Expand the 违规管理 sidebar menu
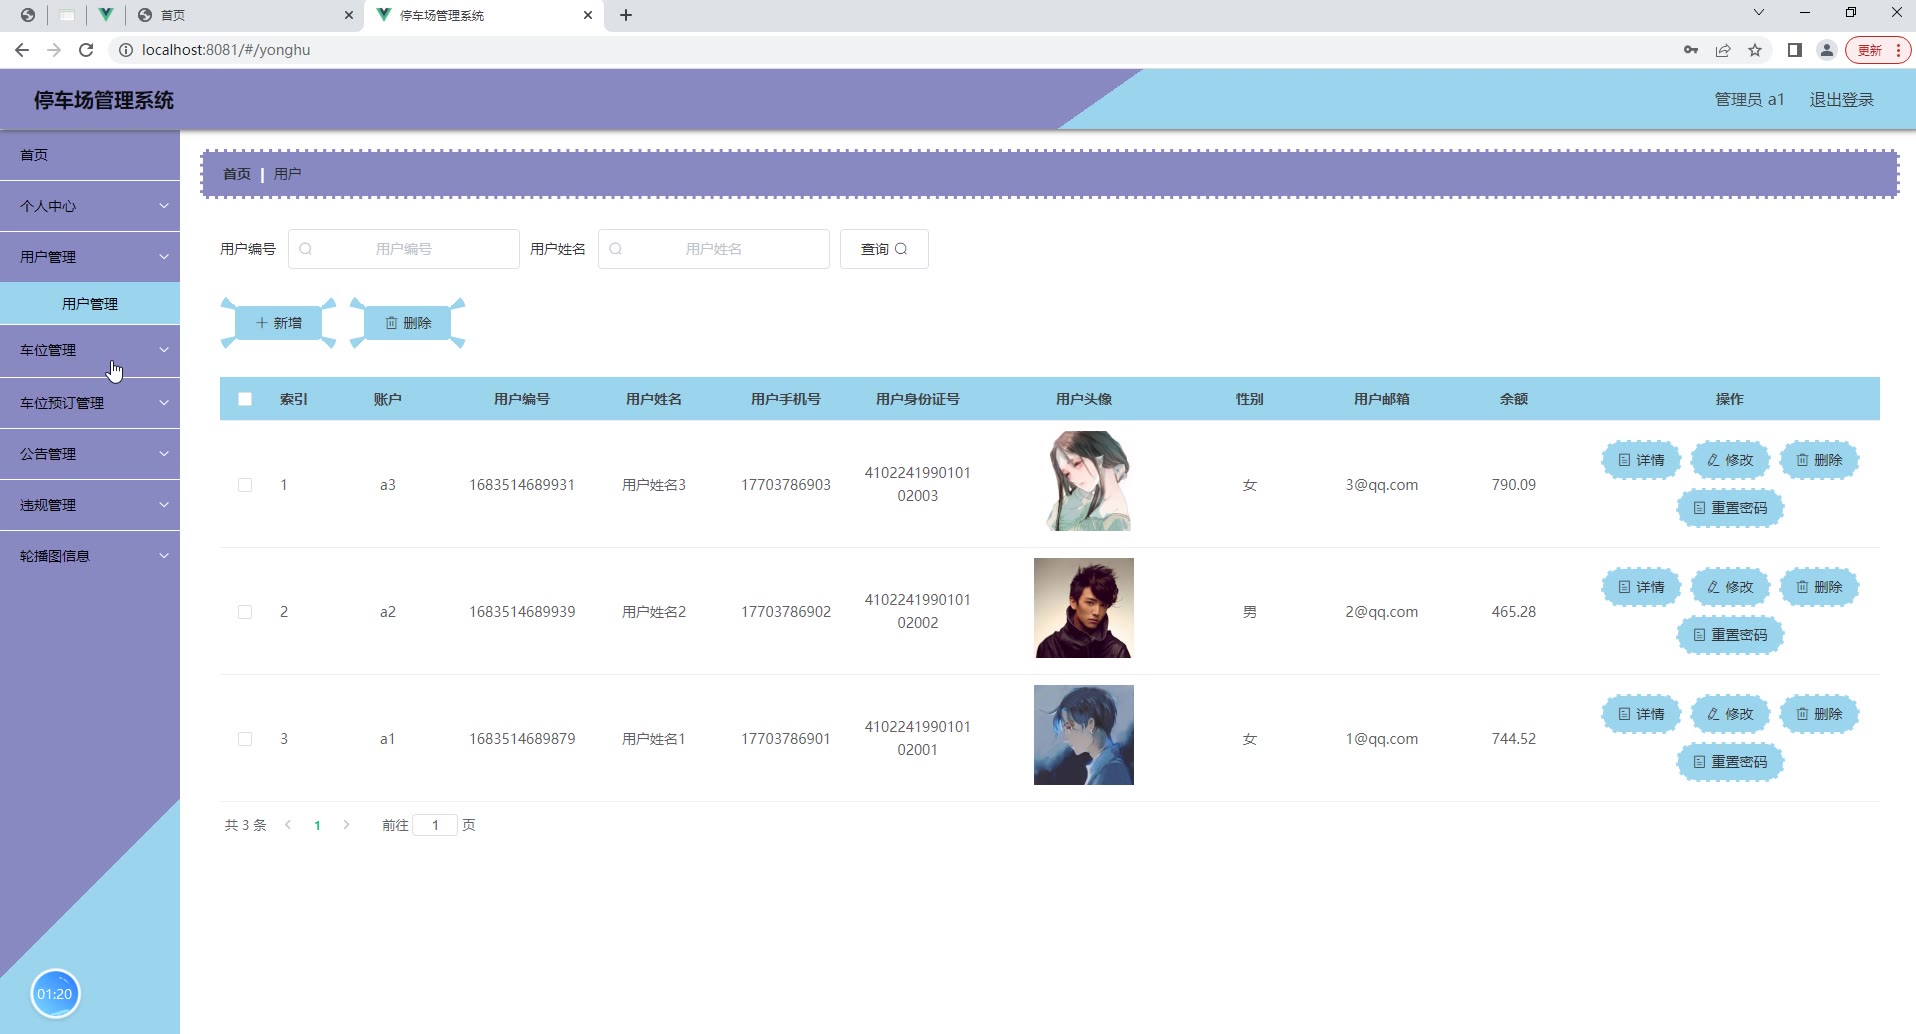 point(90,505)
